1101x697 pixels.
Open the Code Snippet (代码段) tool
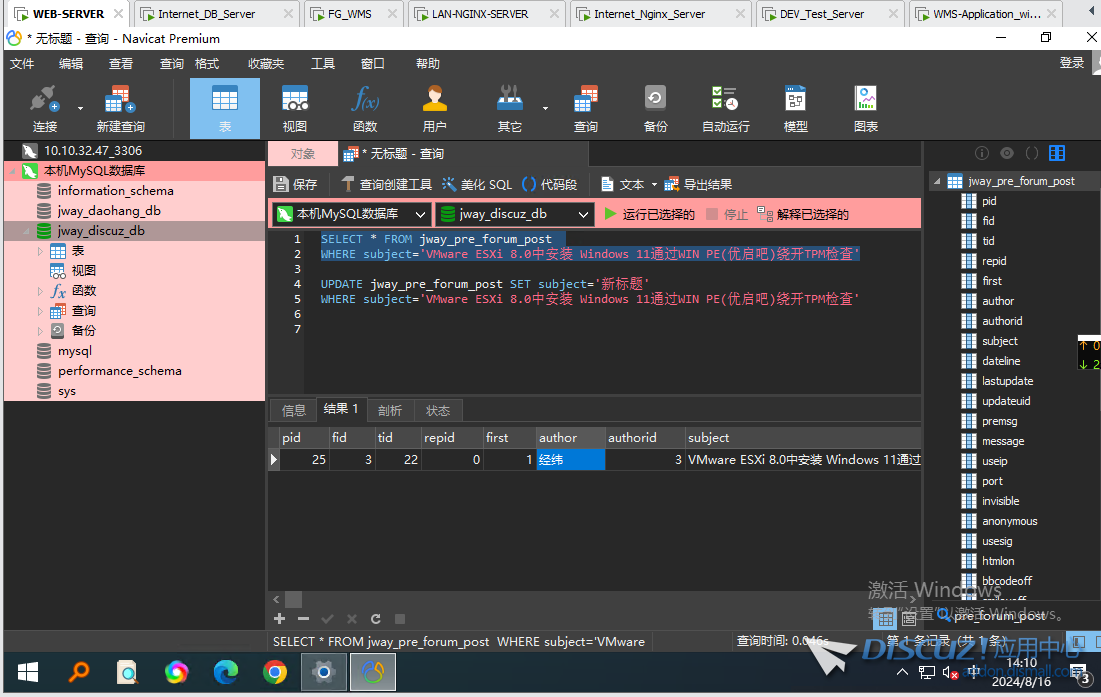550,184
